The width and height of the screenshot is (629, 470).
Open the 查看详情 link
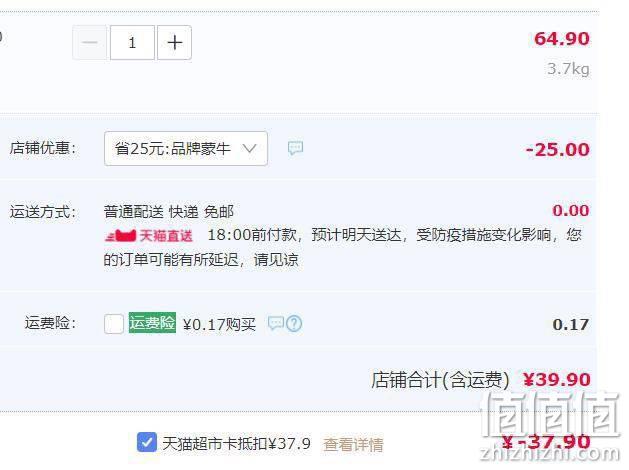[x=353, y=444]
